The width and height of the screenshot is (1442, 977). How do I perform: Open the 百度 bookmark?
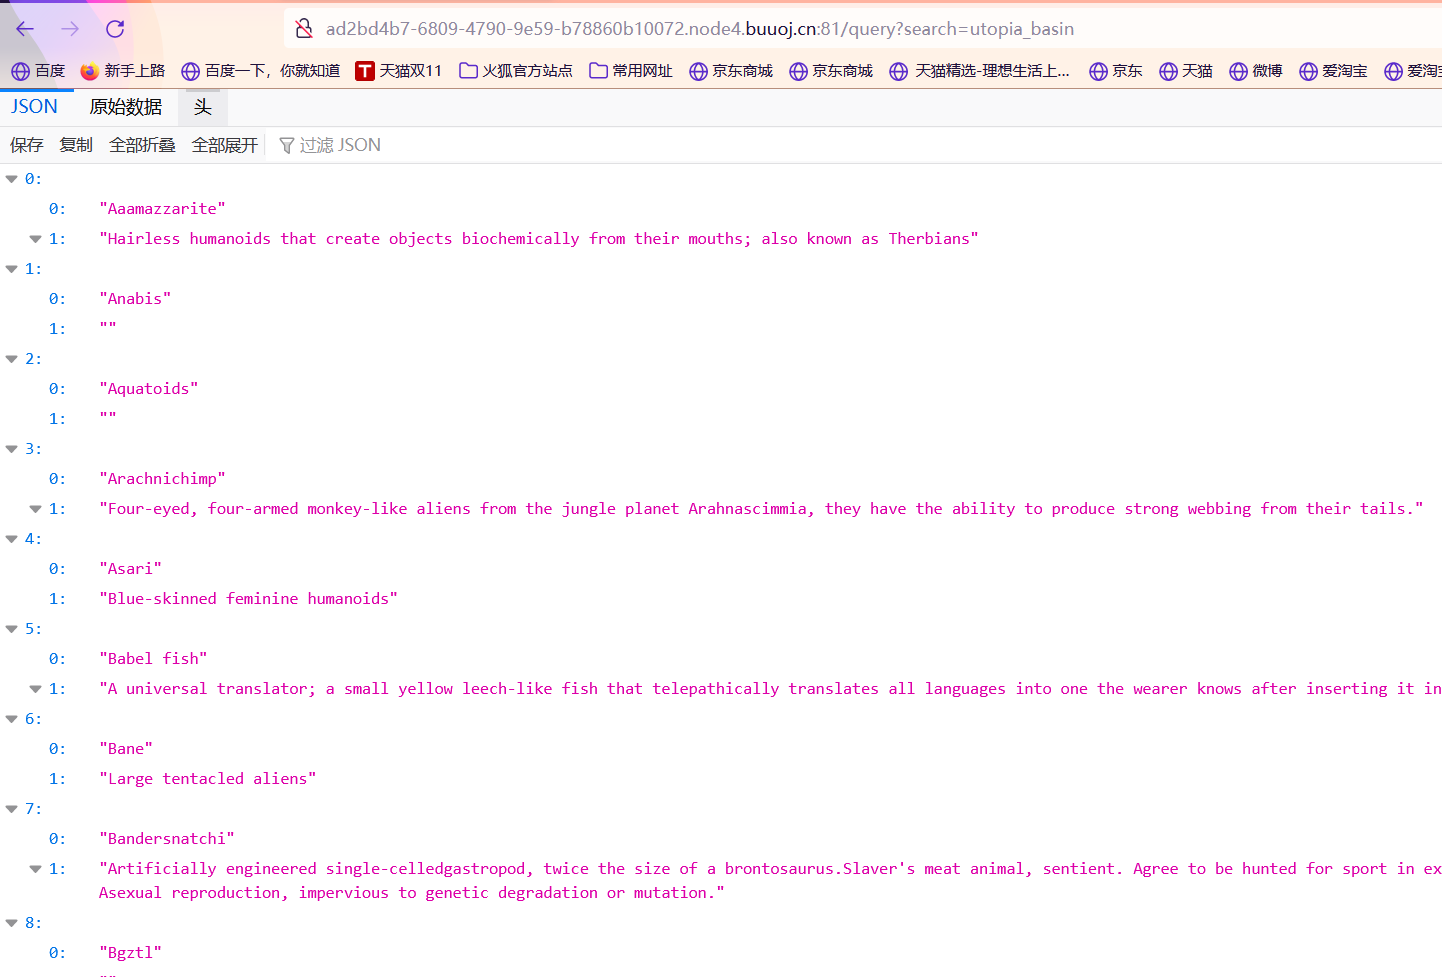point(38,71)
